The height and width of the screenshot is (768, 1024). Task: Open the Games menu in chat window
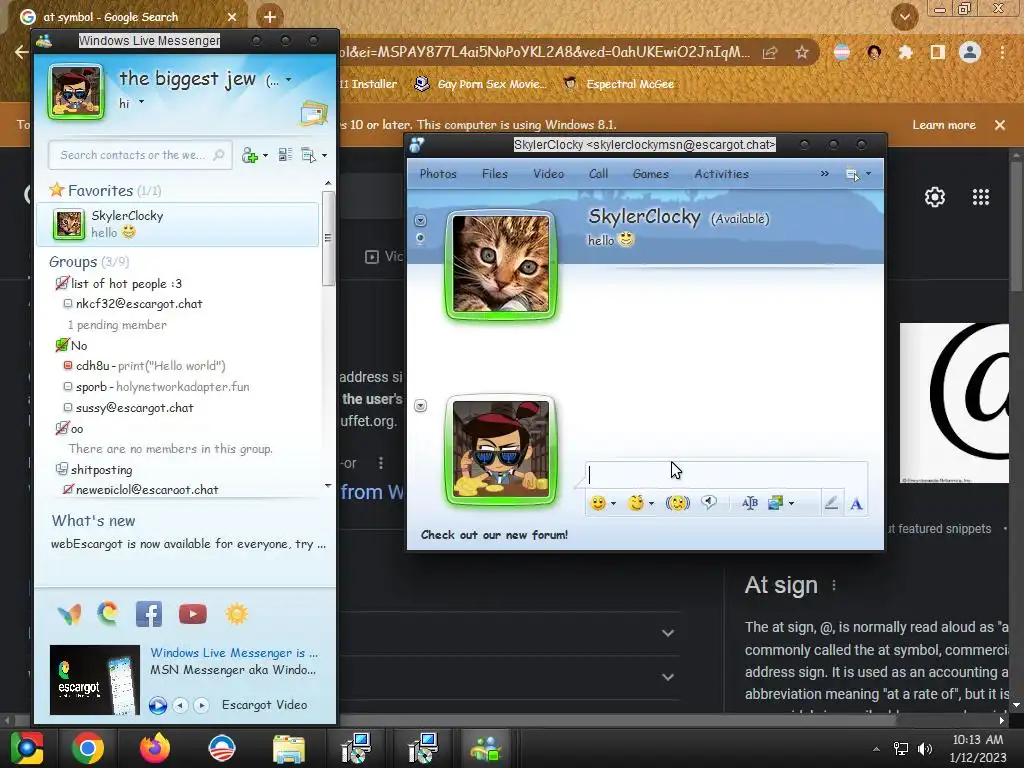click(x=650, y=174)
